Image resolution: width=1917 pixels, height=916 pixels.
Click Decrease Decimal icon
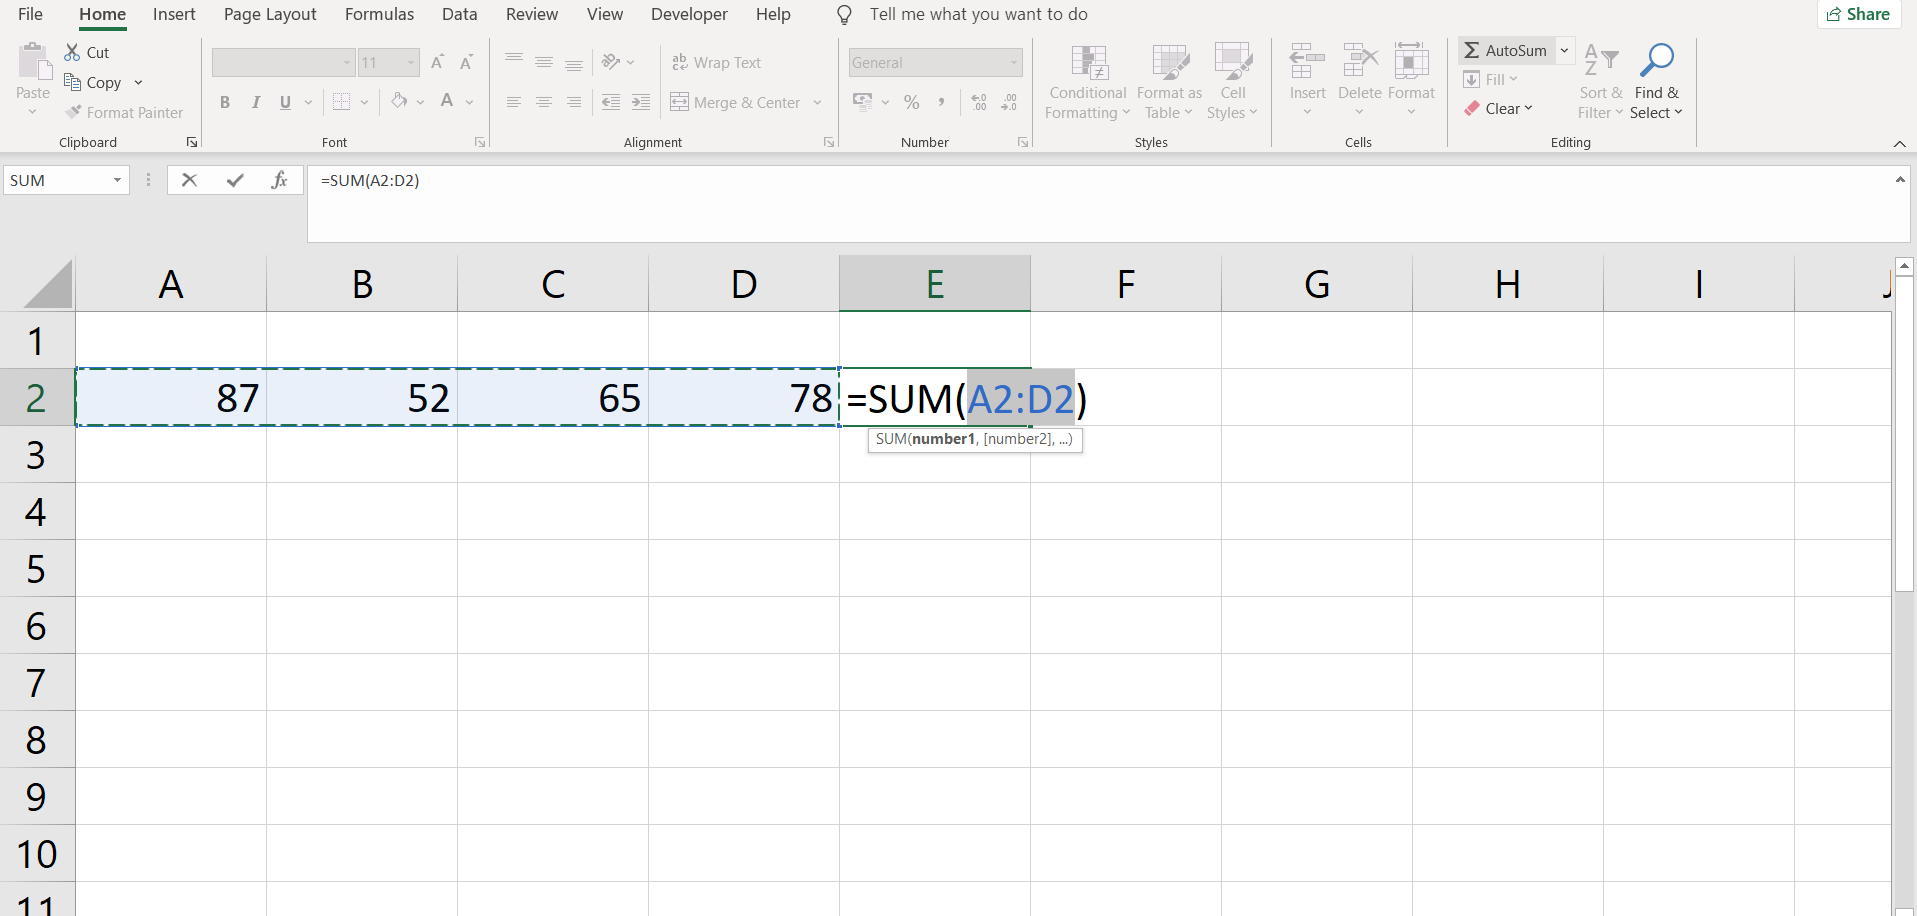pyautogui.click(x=1009, y=102)
